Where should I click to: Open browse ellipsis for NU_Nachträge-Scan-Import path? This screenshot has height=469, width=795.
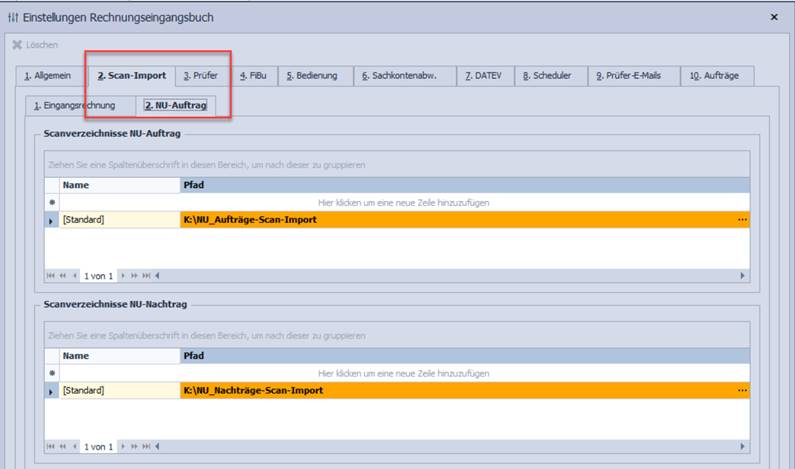point(742,390)
